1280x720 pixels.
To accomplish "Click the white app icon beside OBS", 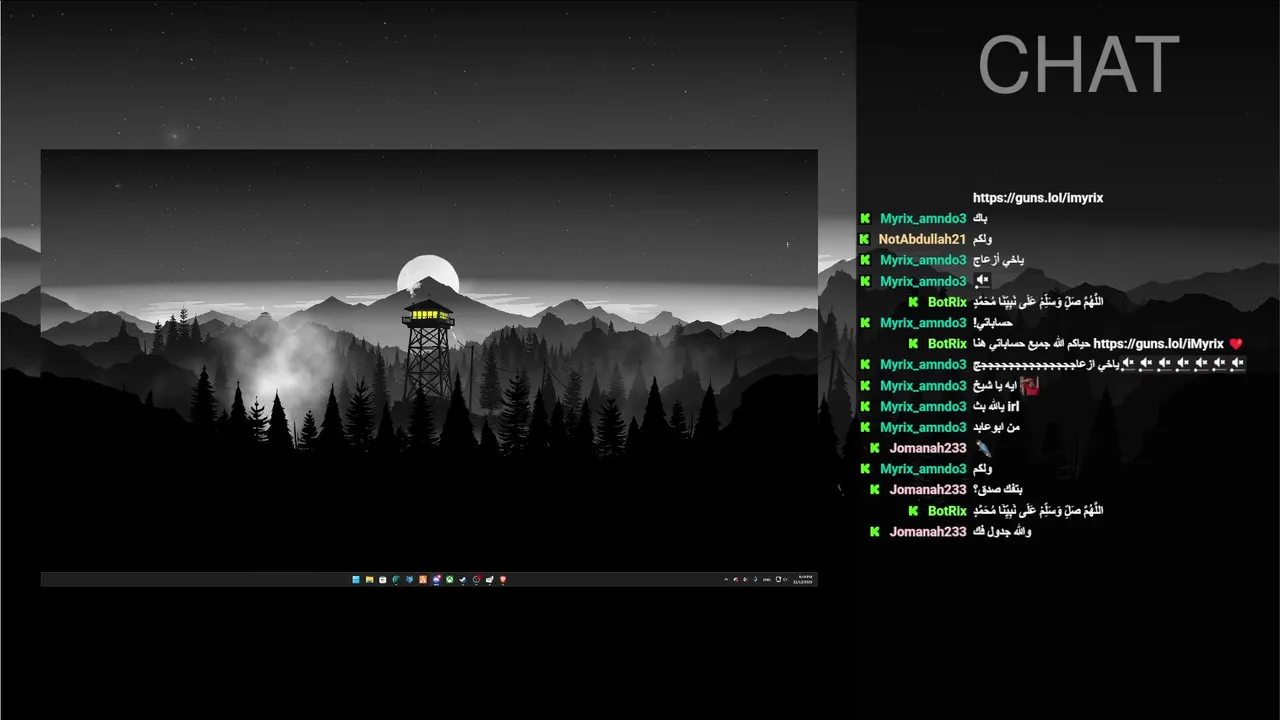I will coord(489,579).
